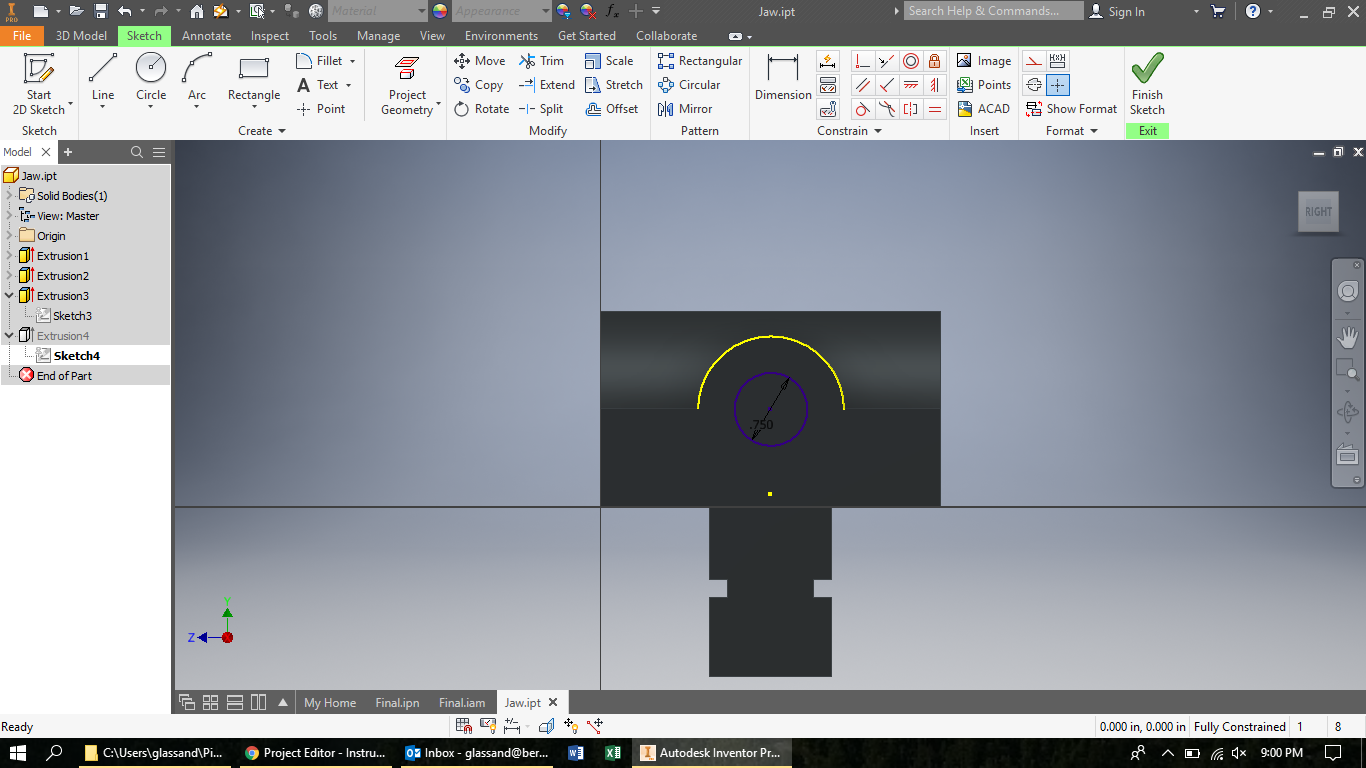The width and height of the screenshot is (1366, 768).
Task: Toggle the Center Point format button
Action: [x=1058, y=85]
